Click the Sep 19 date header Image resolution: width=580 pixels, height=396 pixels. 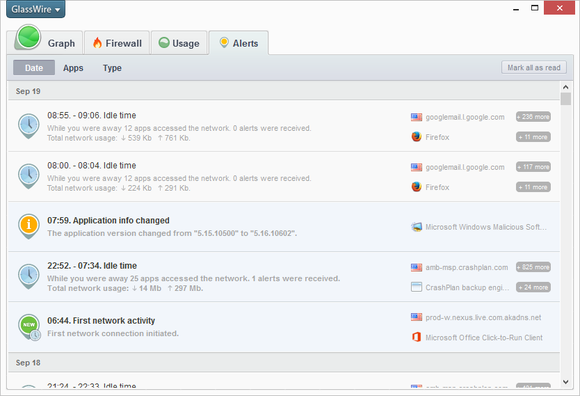284,91
